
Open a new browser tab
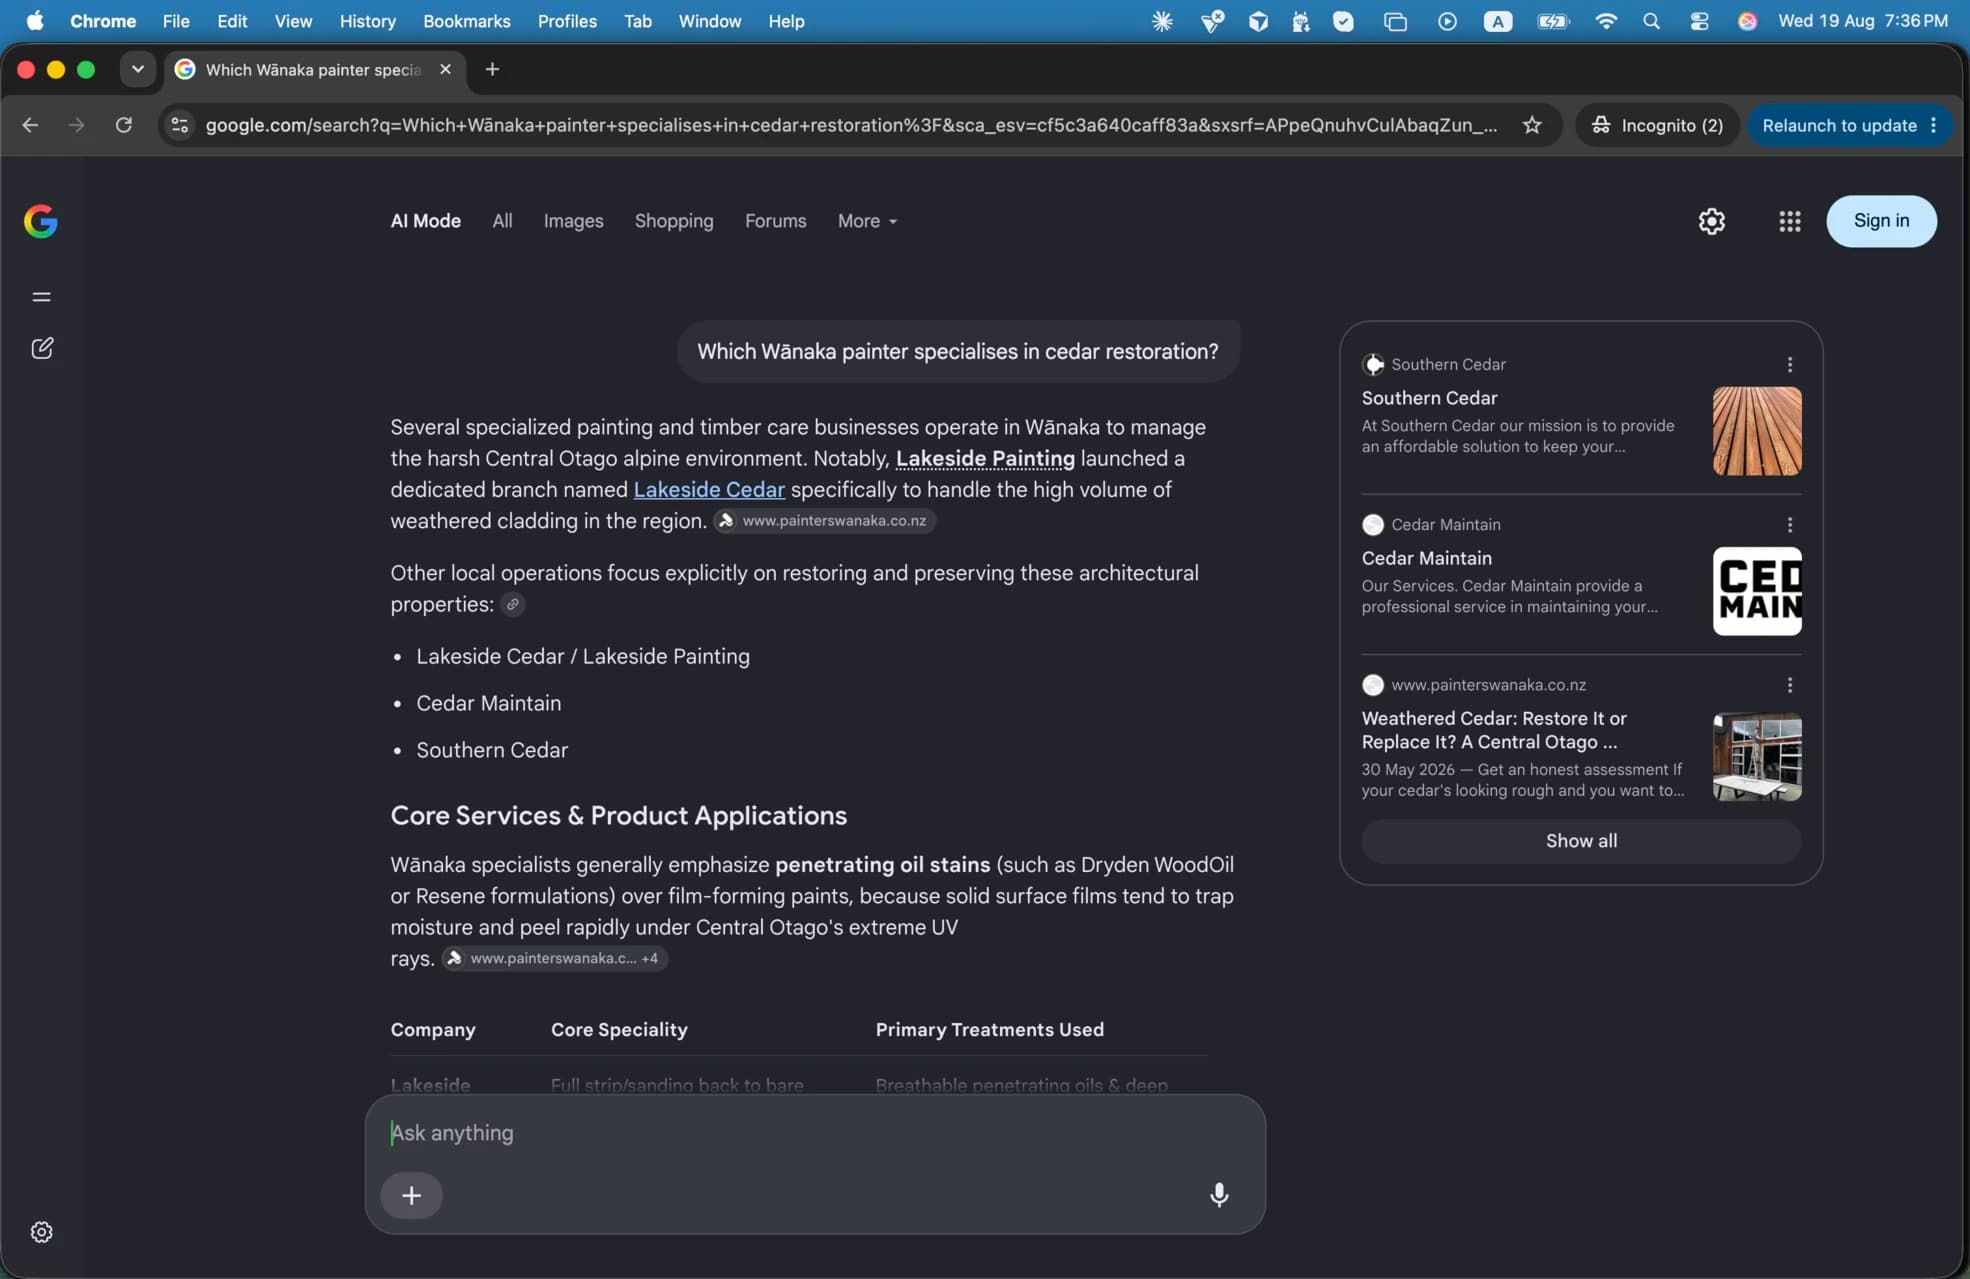point(492,69)
